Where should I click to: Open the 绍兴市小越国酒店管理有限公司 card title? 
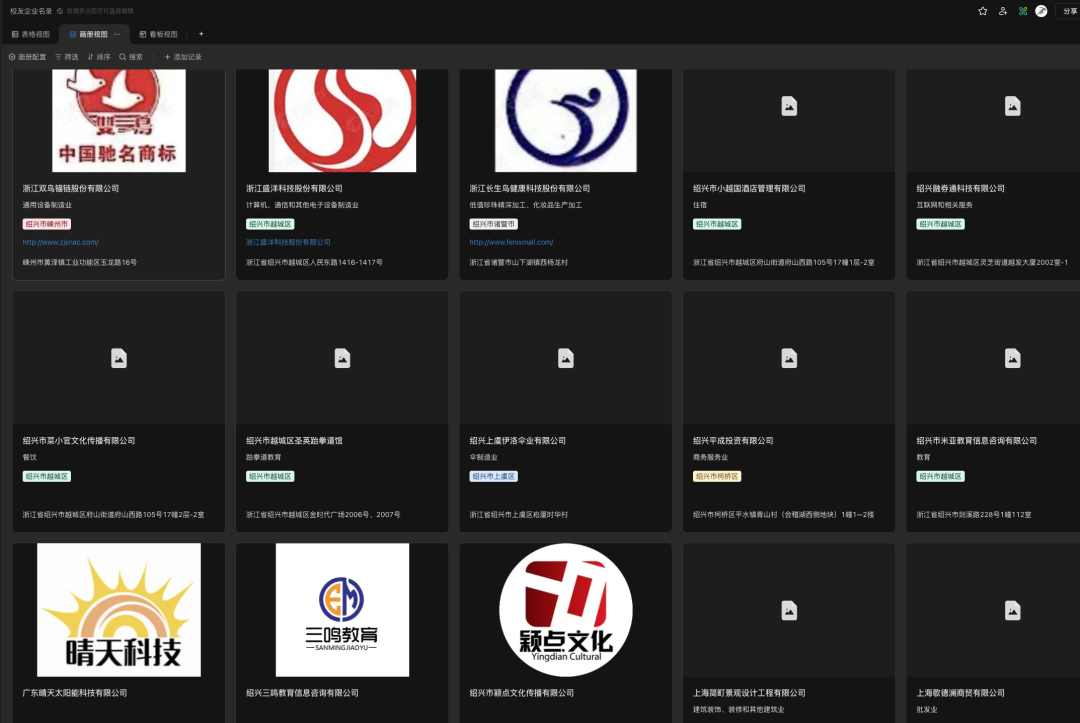click(x=749, y=189)
